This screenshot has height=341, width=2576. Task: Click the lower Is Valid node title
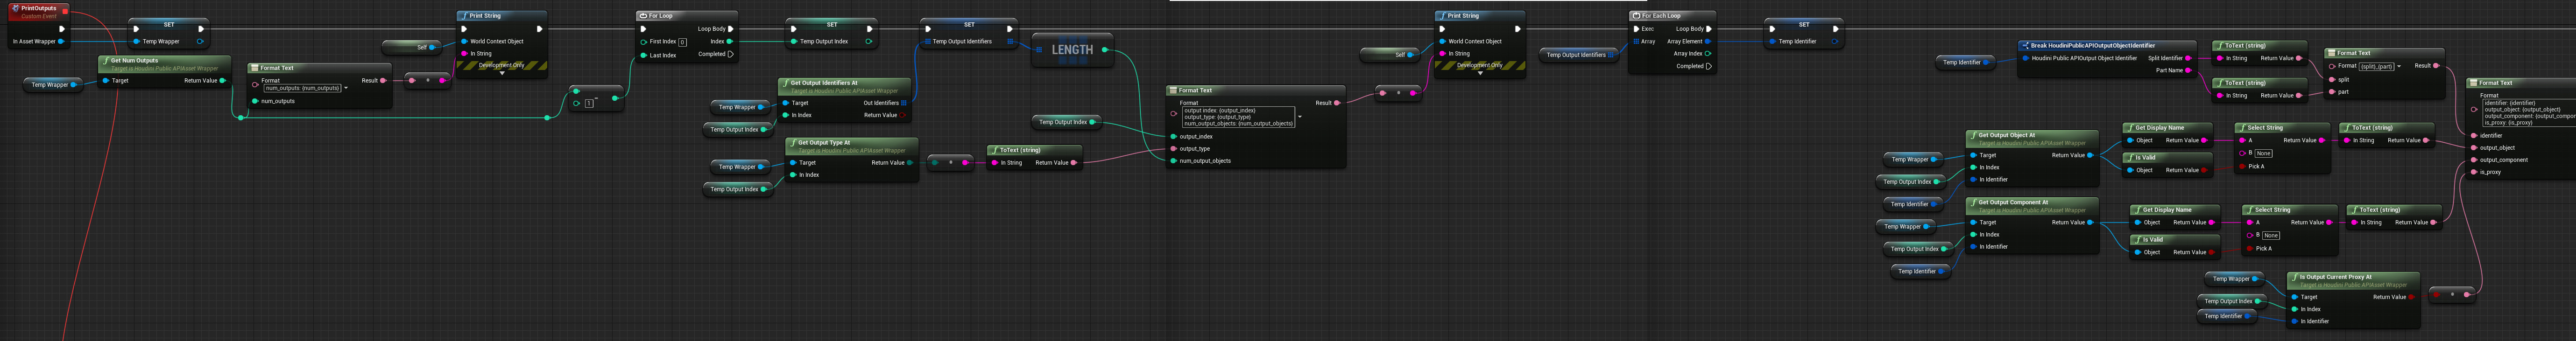2152,239
